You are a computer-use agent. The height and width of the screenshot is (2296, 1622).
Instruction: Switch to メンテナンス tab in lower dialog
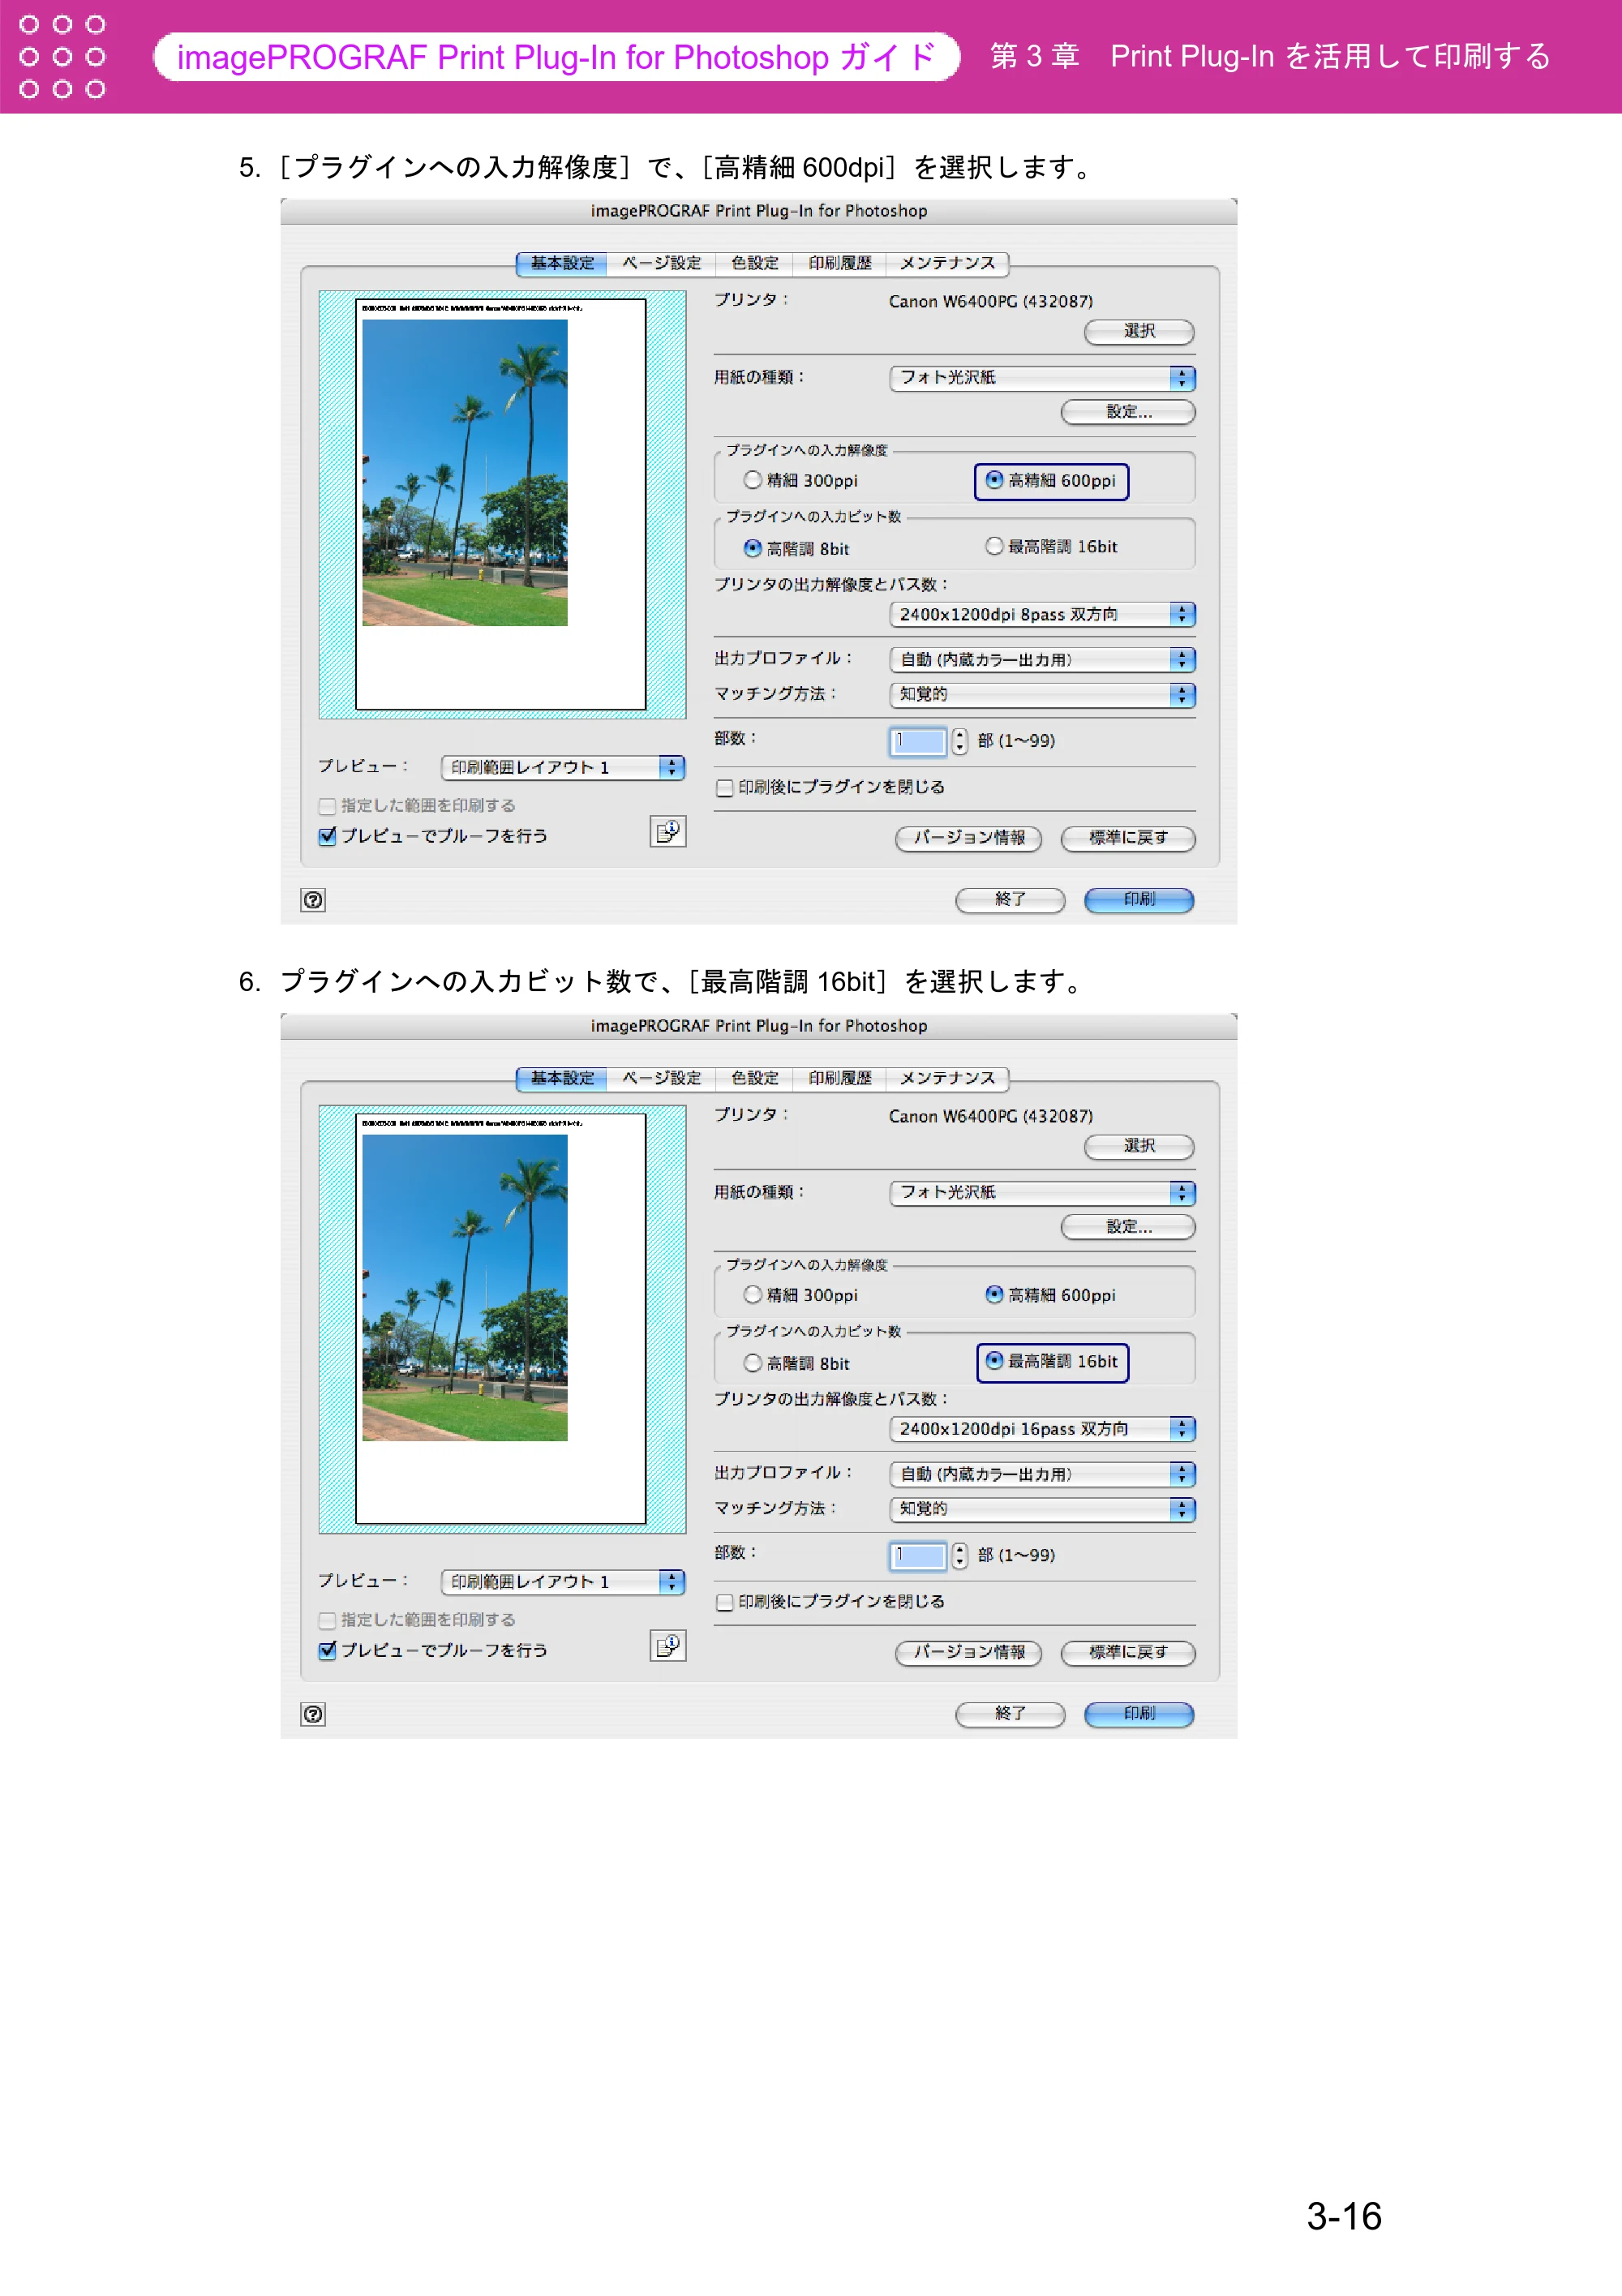[x=947, y=1078]
